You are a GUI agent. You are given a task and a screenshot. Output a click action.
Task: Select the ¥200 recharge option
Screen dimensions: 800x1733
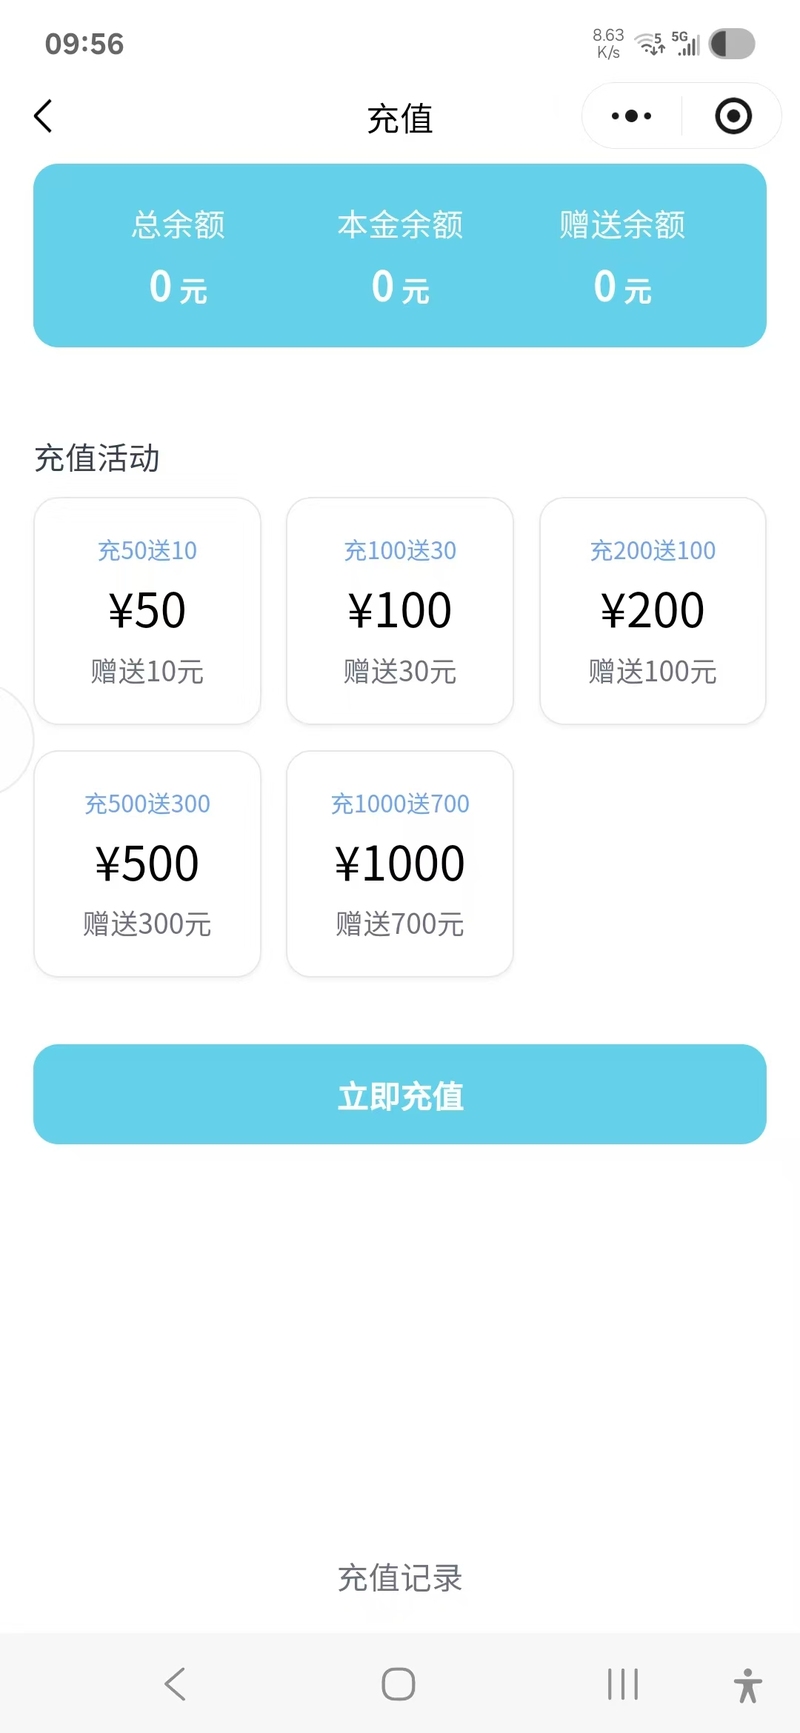[653, 611]
